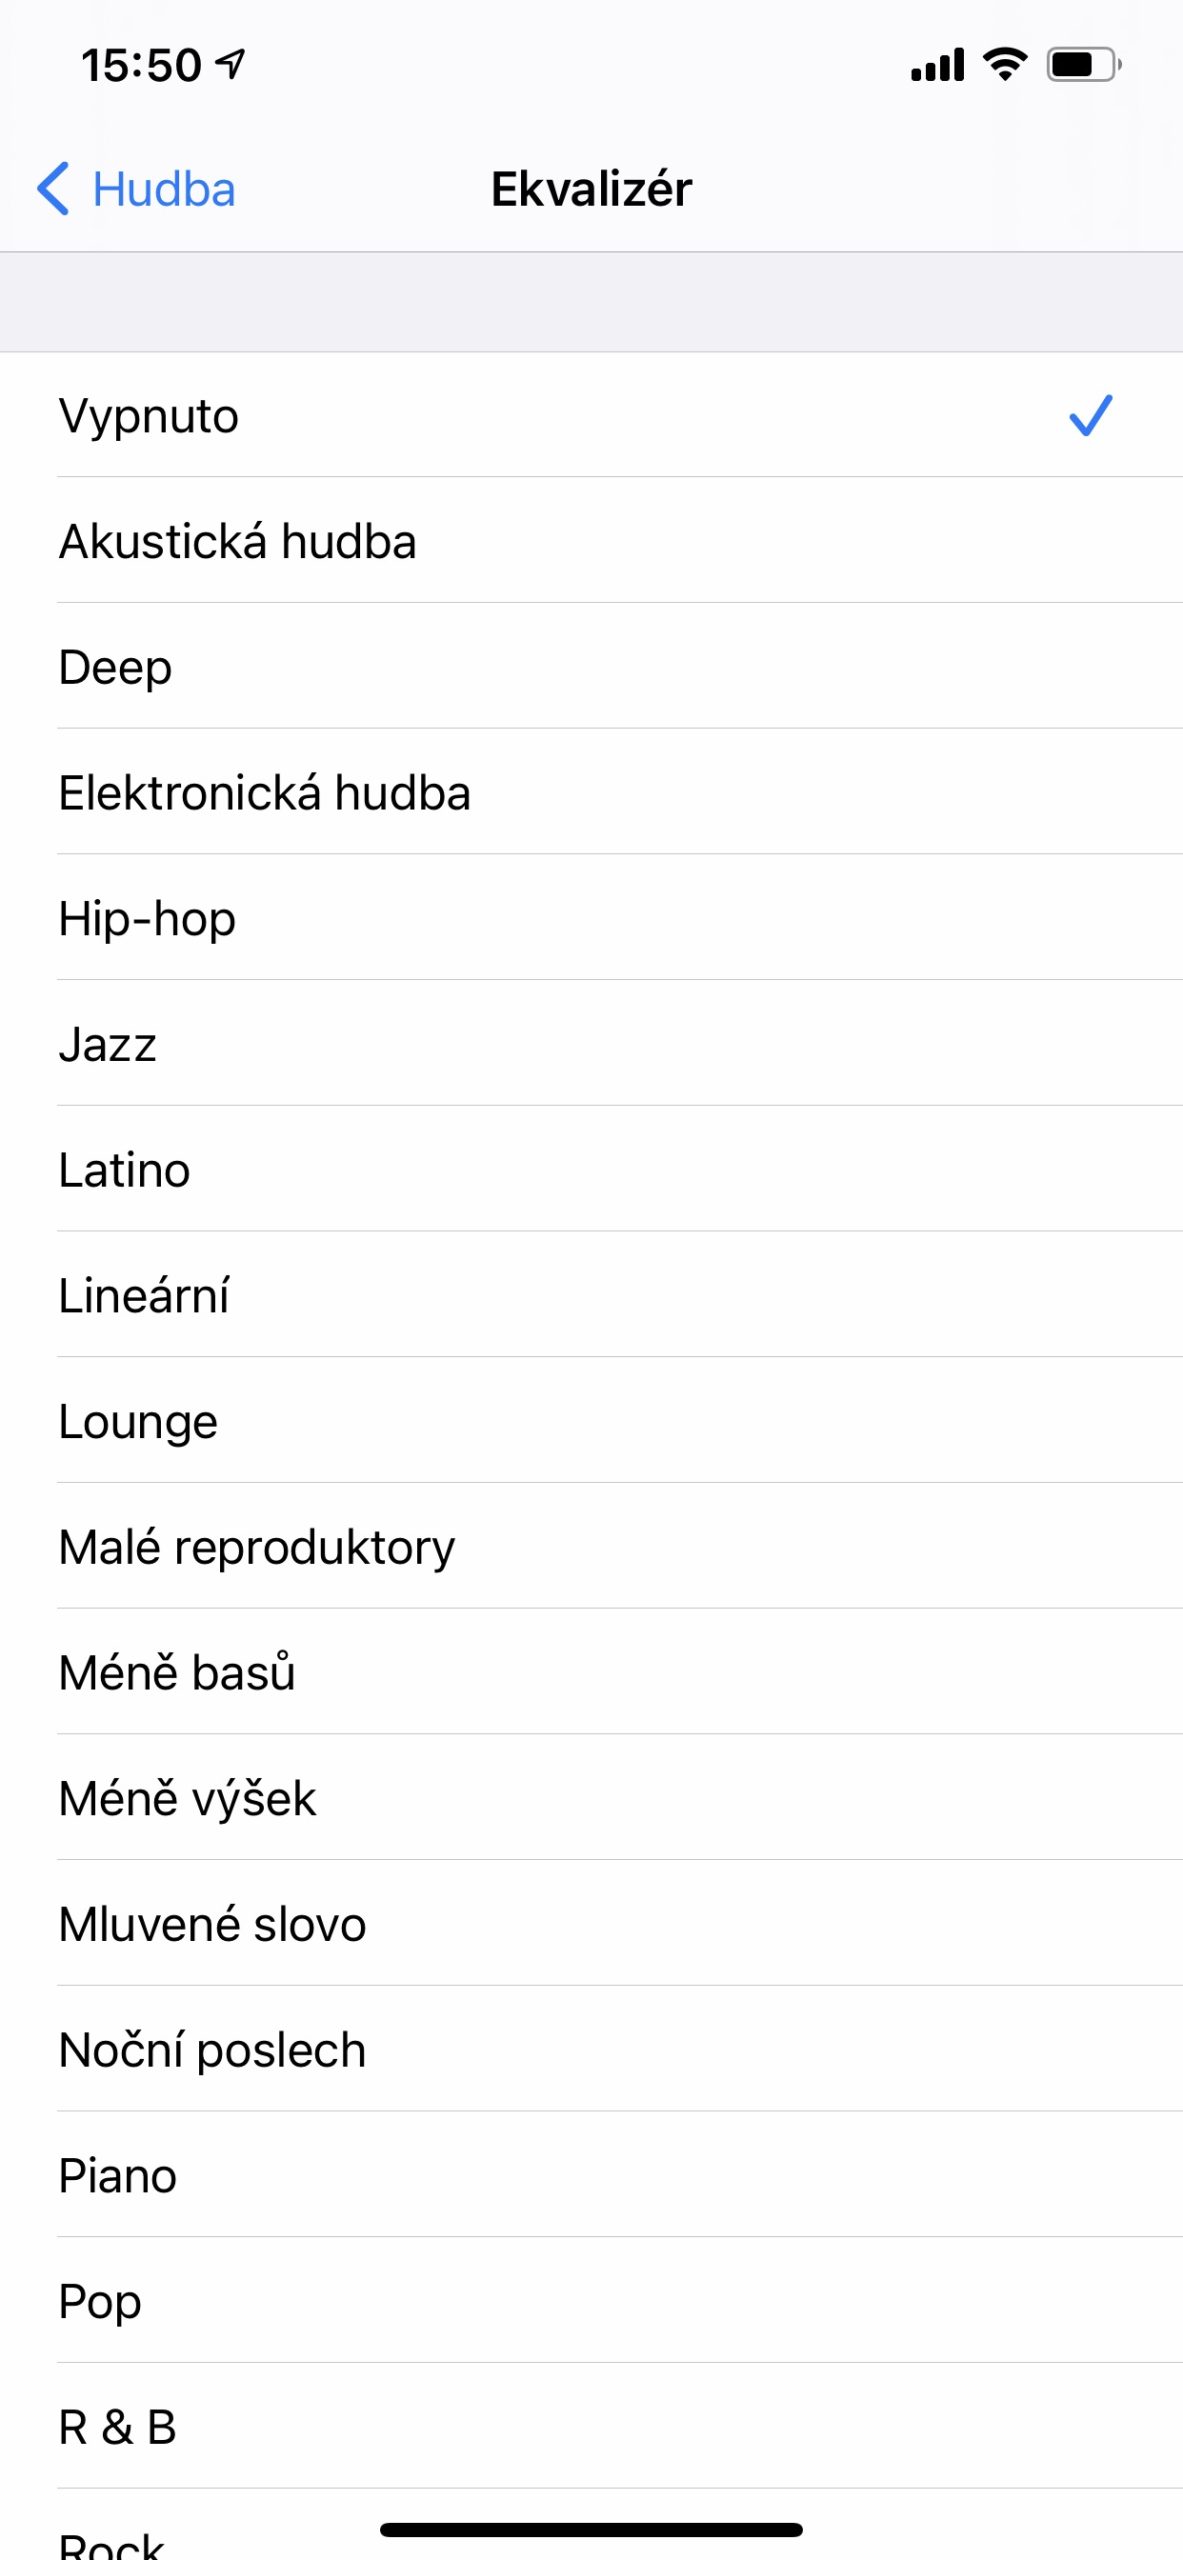
Task: Select the Jazz equalizer preset
Action: [x=108, y=1043]
